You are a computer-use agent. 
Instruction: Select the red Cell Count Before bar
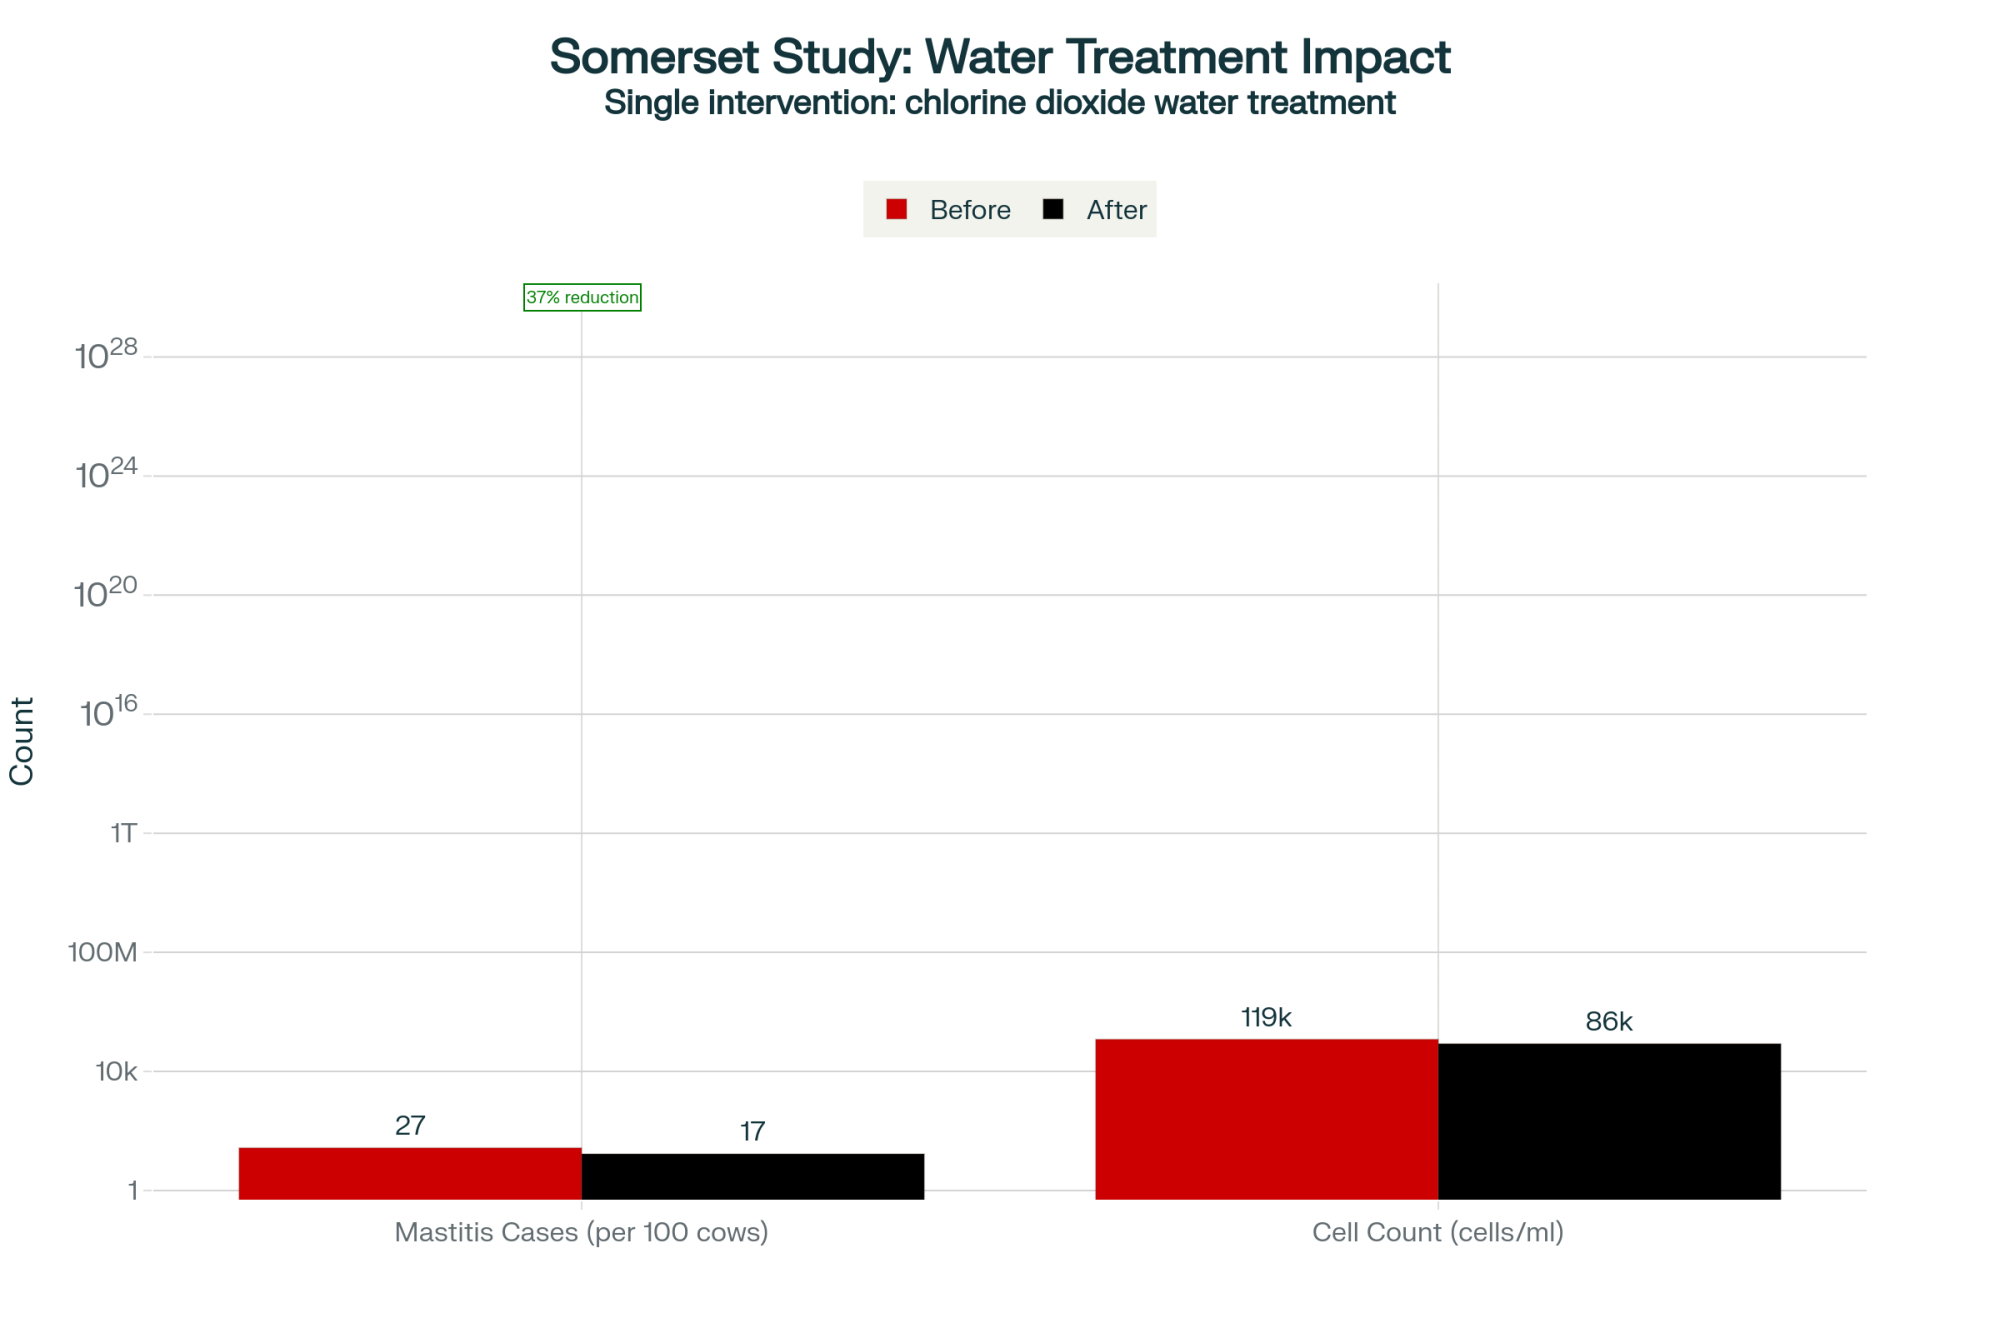pos(1266,1118)
